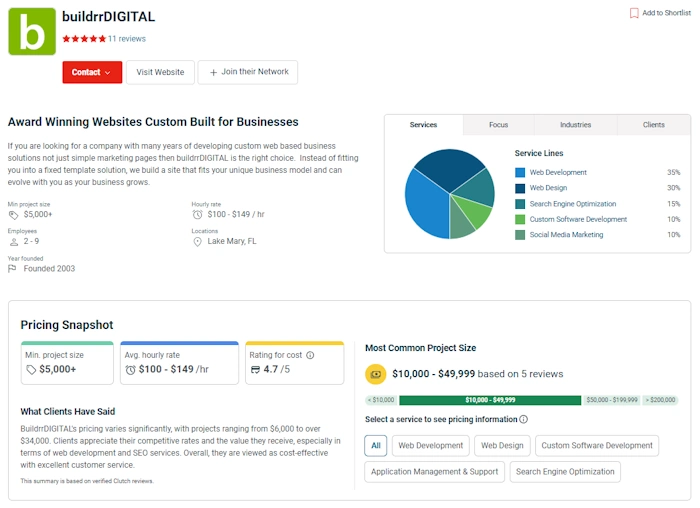Click the Search Engine Optimization legend label
The width and height of the screenshot is (700, 508).
pos(573,204)
